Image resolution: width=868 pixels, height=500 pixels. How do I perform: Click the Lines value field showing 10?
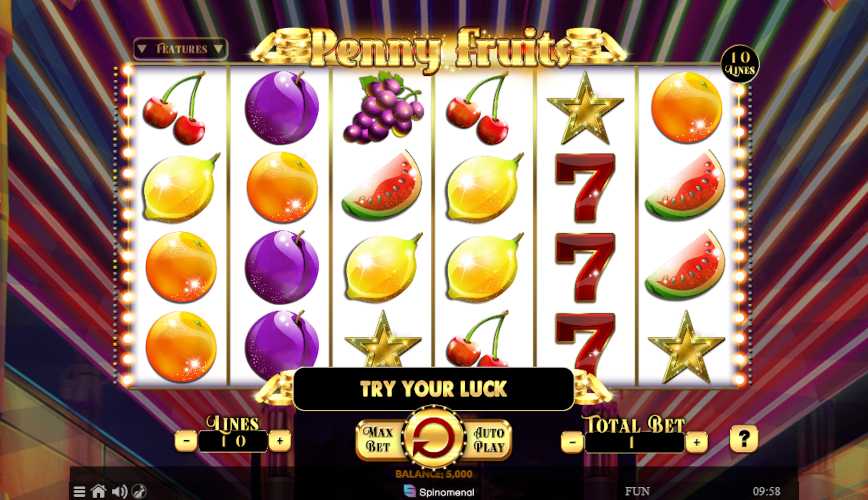pyautogui.click(x=233, y=442)
